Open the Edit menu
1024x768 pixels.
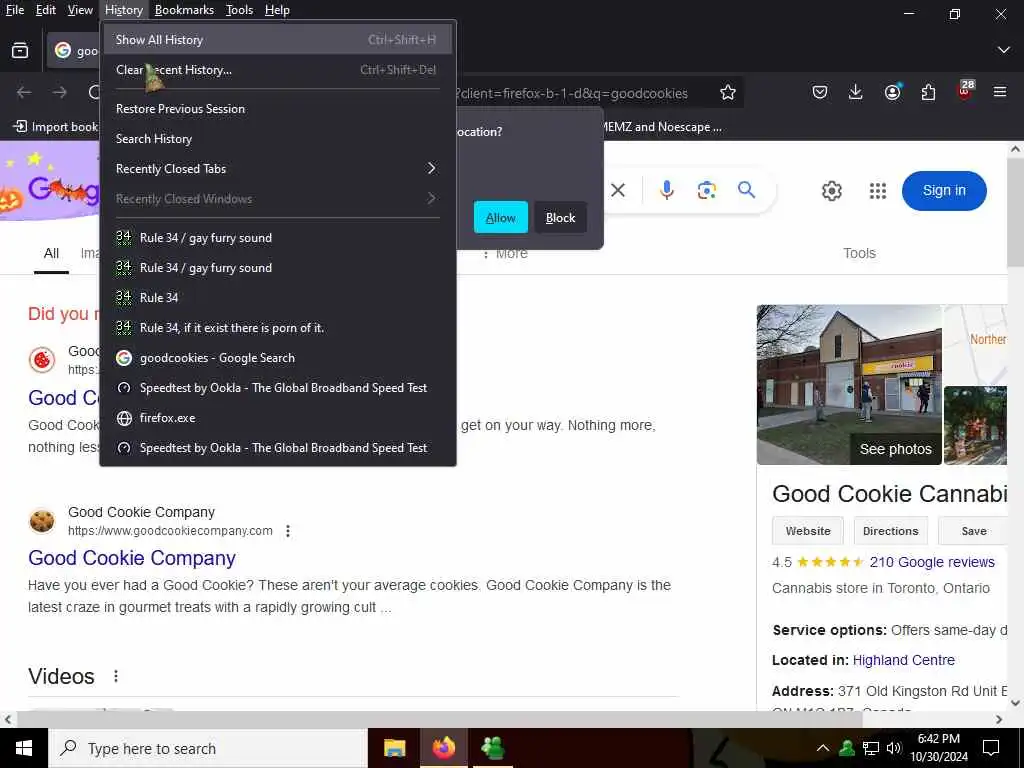(46, 10)
